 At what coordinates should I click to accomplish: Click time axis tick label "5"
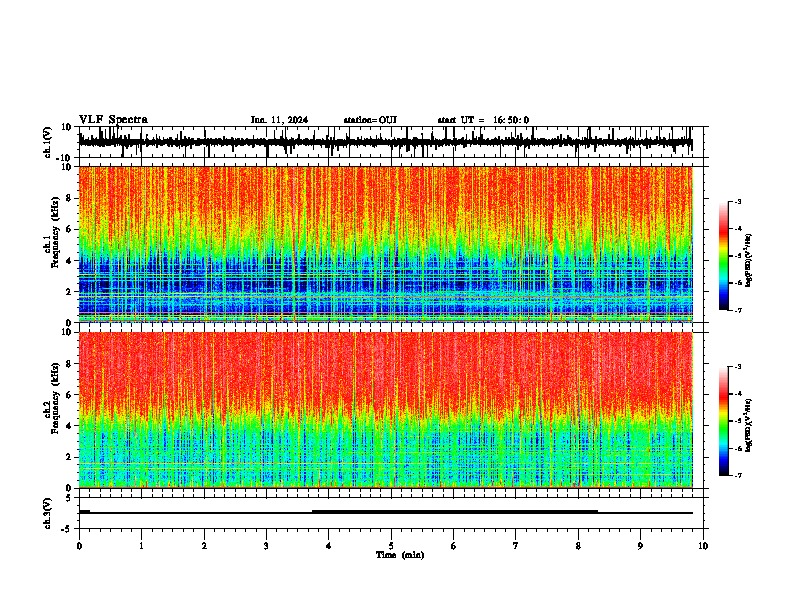point(391,546)
